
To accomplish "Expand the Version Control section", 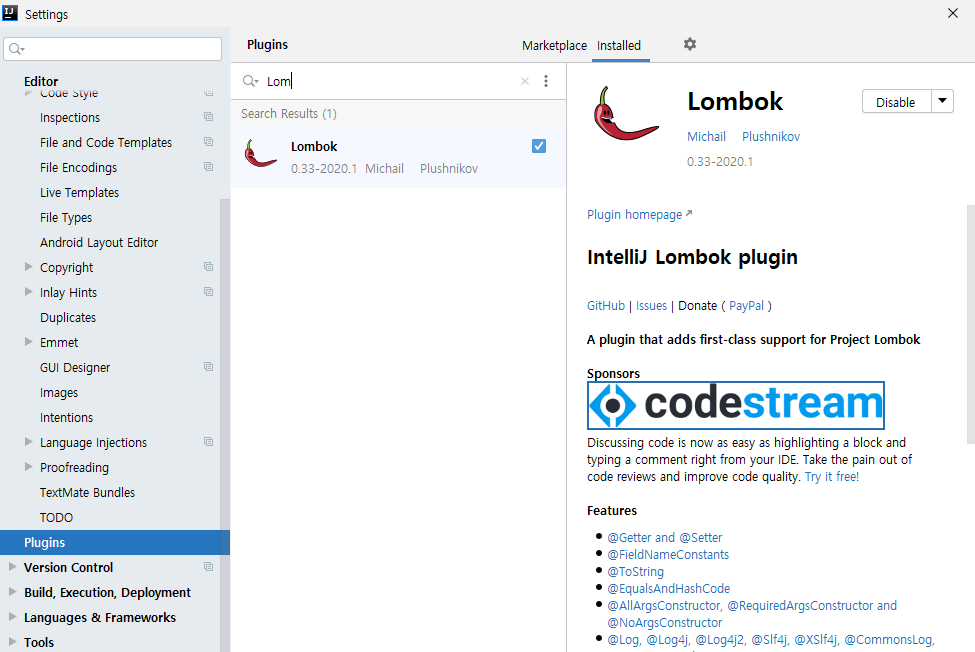I will coord(12,567).
